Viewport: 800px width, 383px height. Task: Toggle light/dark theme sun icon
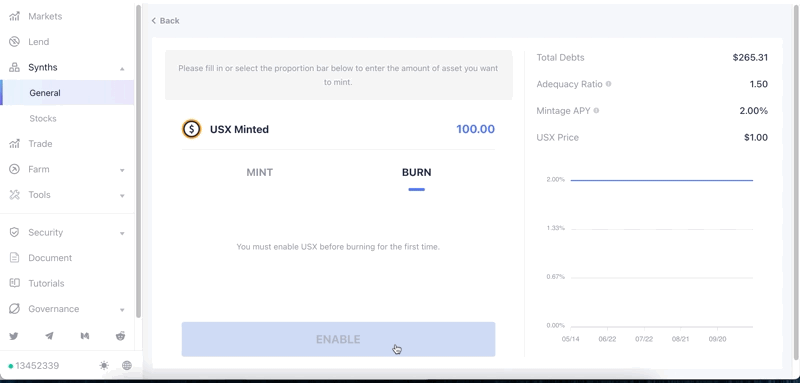point(104,365)
